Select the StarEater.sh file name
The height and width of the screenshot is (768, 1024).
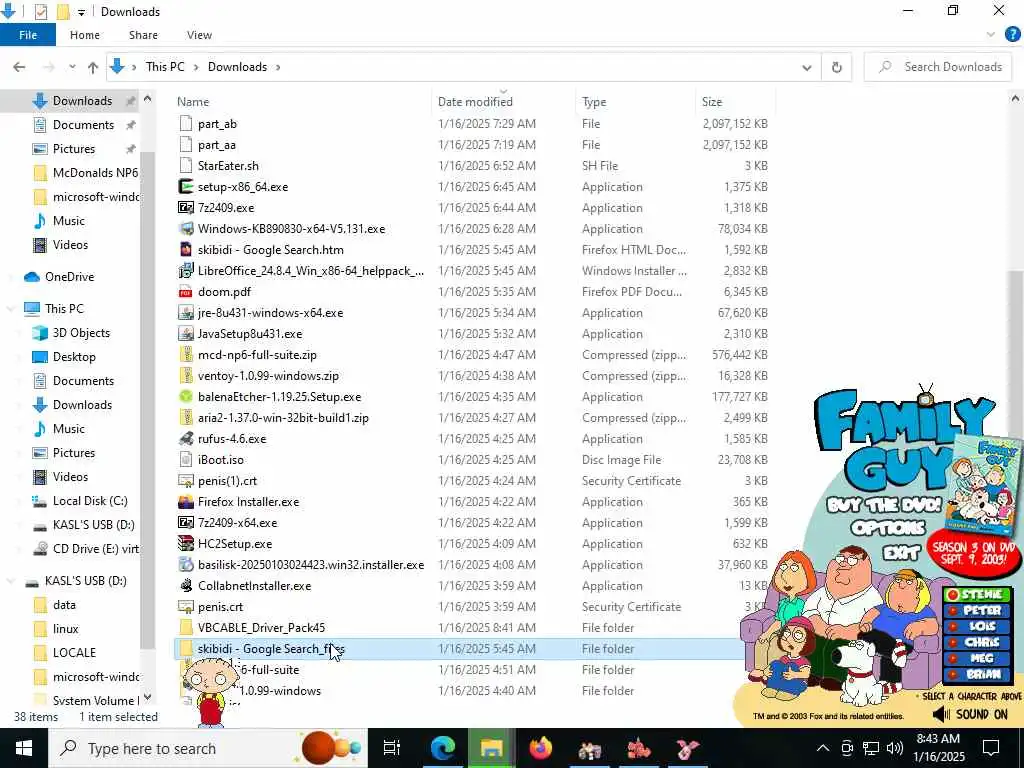[228, 166]
